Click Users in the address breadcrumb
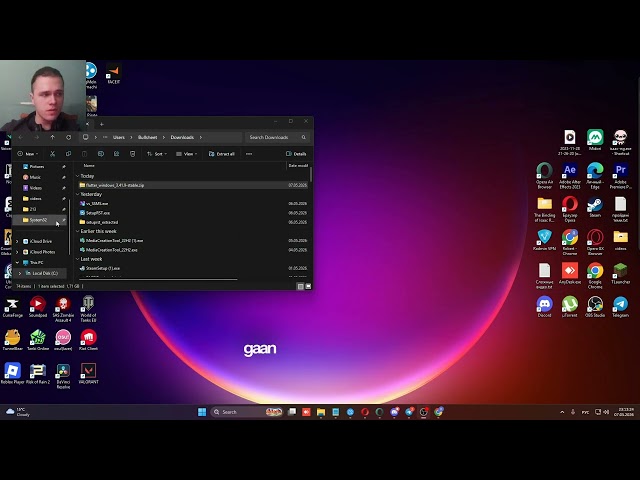The image size is (640, 480). coord(119,137)
